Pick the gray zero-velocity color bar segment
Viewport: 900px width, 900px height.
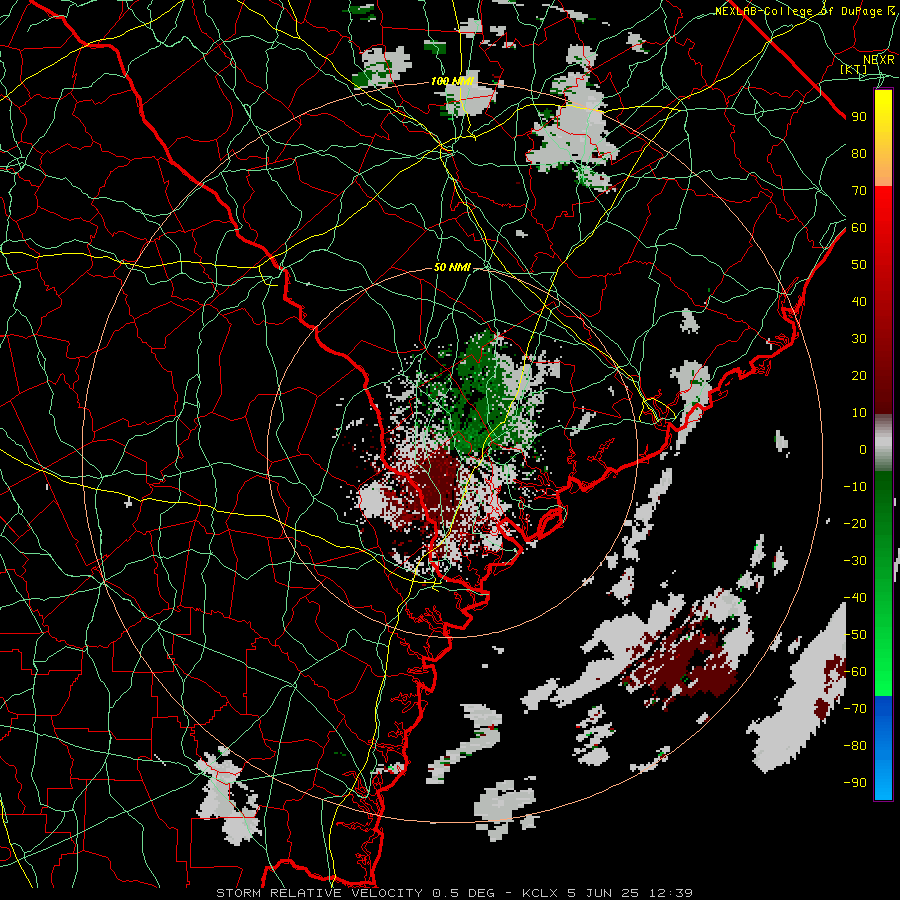tap(883, 443)
